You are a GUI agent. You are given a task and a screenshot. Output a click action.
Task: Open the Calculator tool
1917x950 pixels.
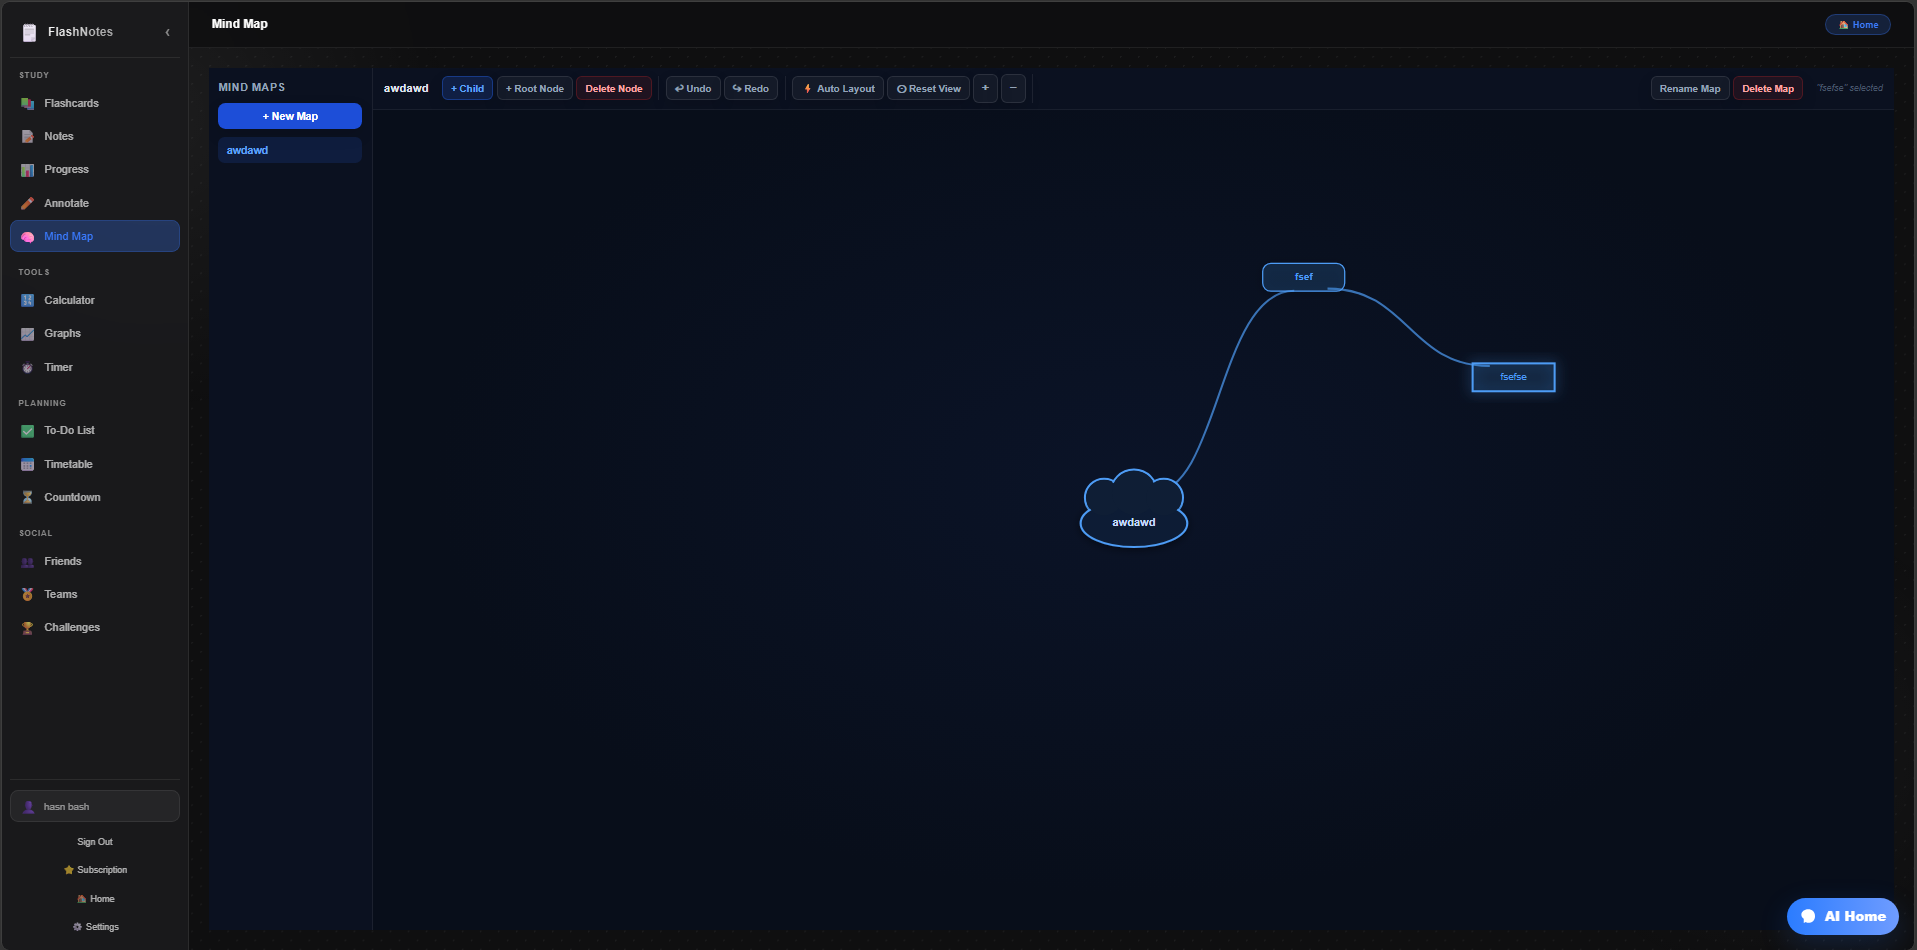[x=69, y=300]
